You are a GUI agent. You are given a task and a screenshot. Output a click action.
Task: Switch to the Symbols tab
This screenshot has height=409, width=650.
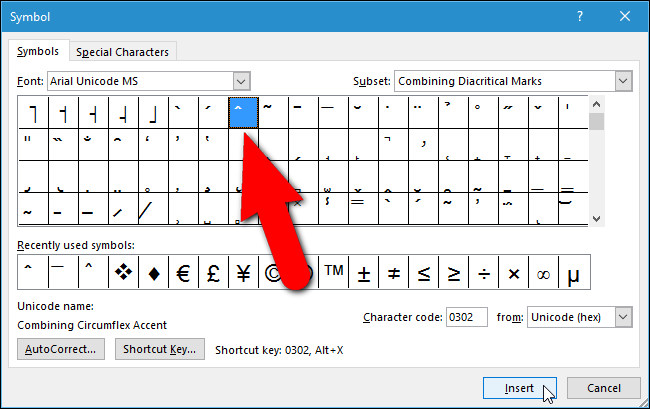[38, 51]
